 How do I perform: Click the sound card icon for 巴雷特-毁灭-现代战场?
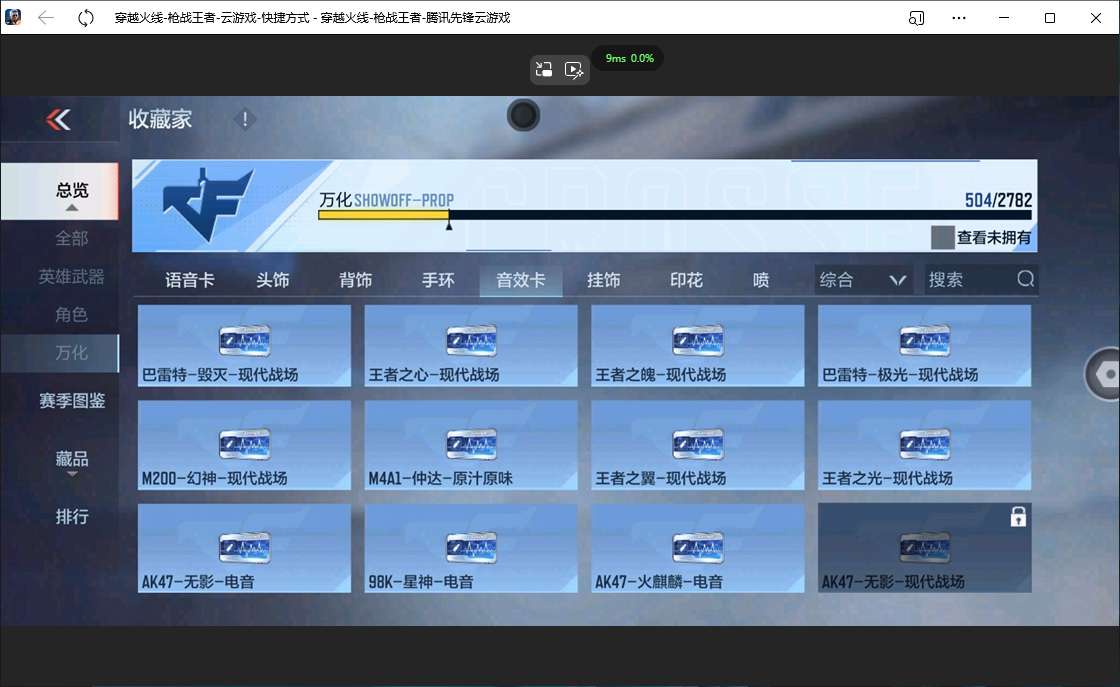pyautogui.click(x=244, y=341)
